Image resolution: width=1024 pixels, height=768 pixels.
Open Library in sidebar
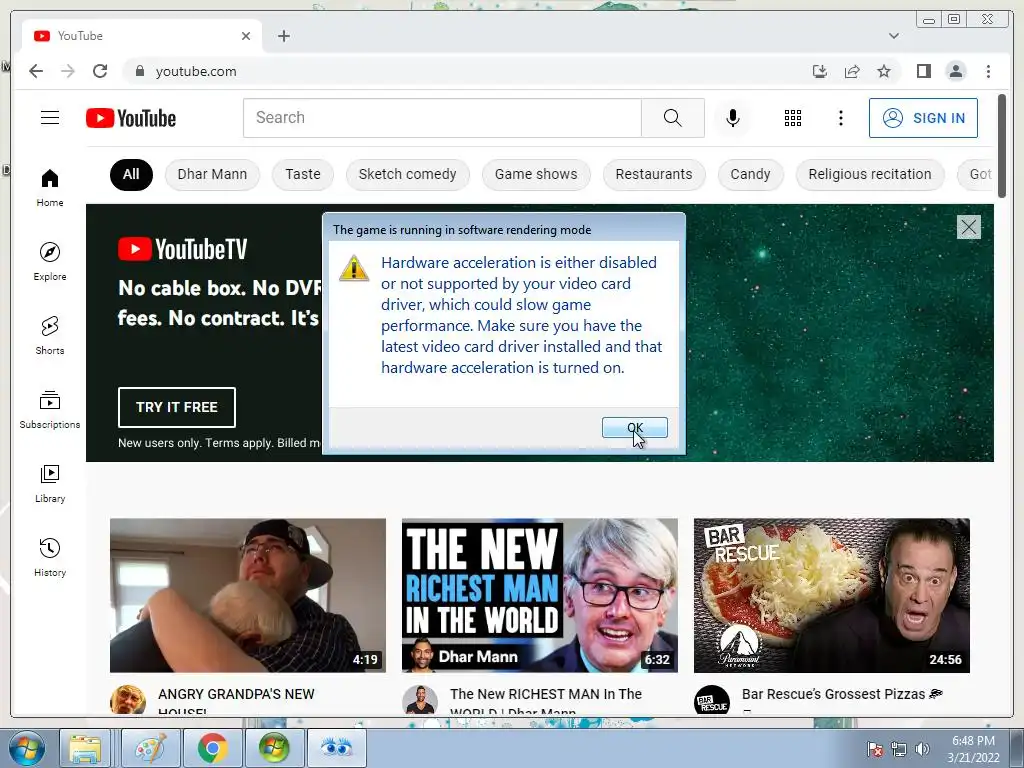pos(50,483)
